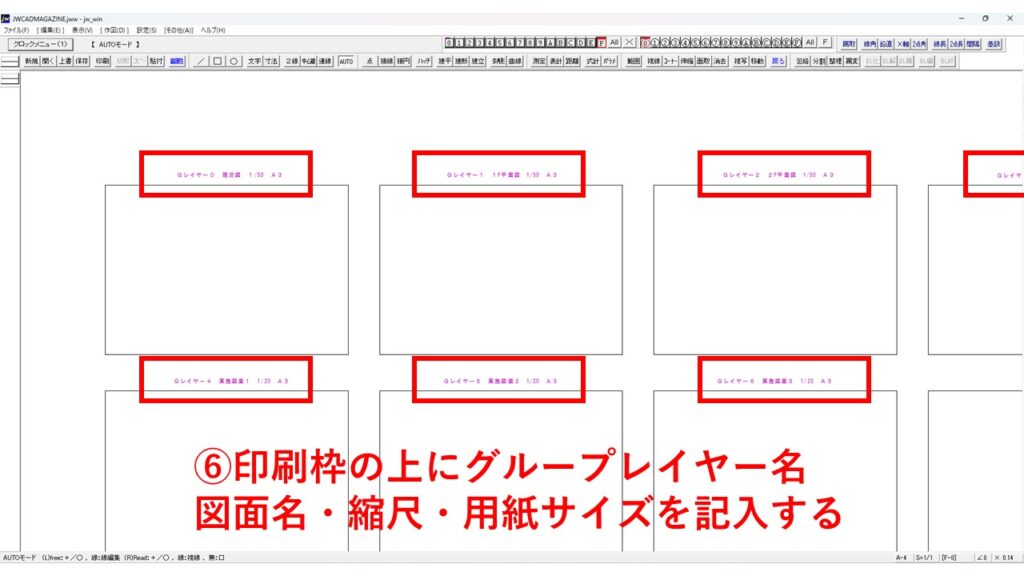The width and height of the screenshot is (1024, 576).
Task: Click the 属取 attribute pick button
Action: (849, 44)
